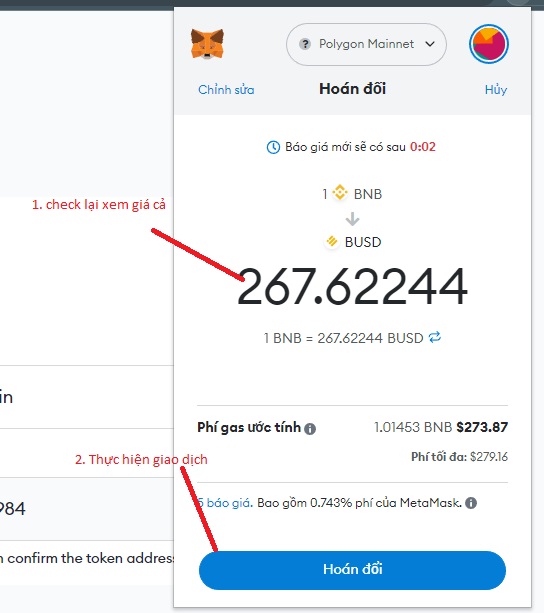Image resolution: width=544 pixels, height=613 pixels.
Task: Click the 1 BNB = 267.62244 BUSD rate
Action: (344, 338)
